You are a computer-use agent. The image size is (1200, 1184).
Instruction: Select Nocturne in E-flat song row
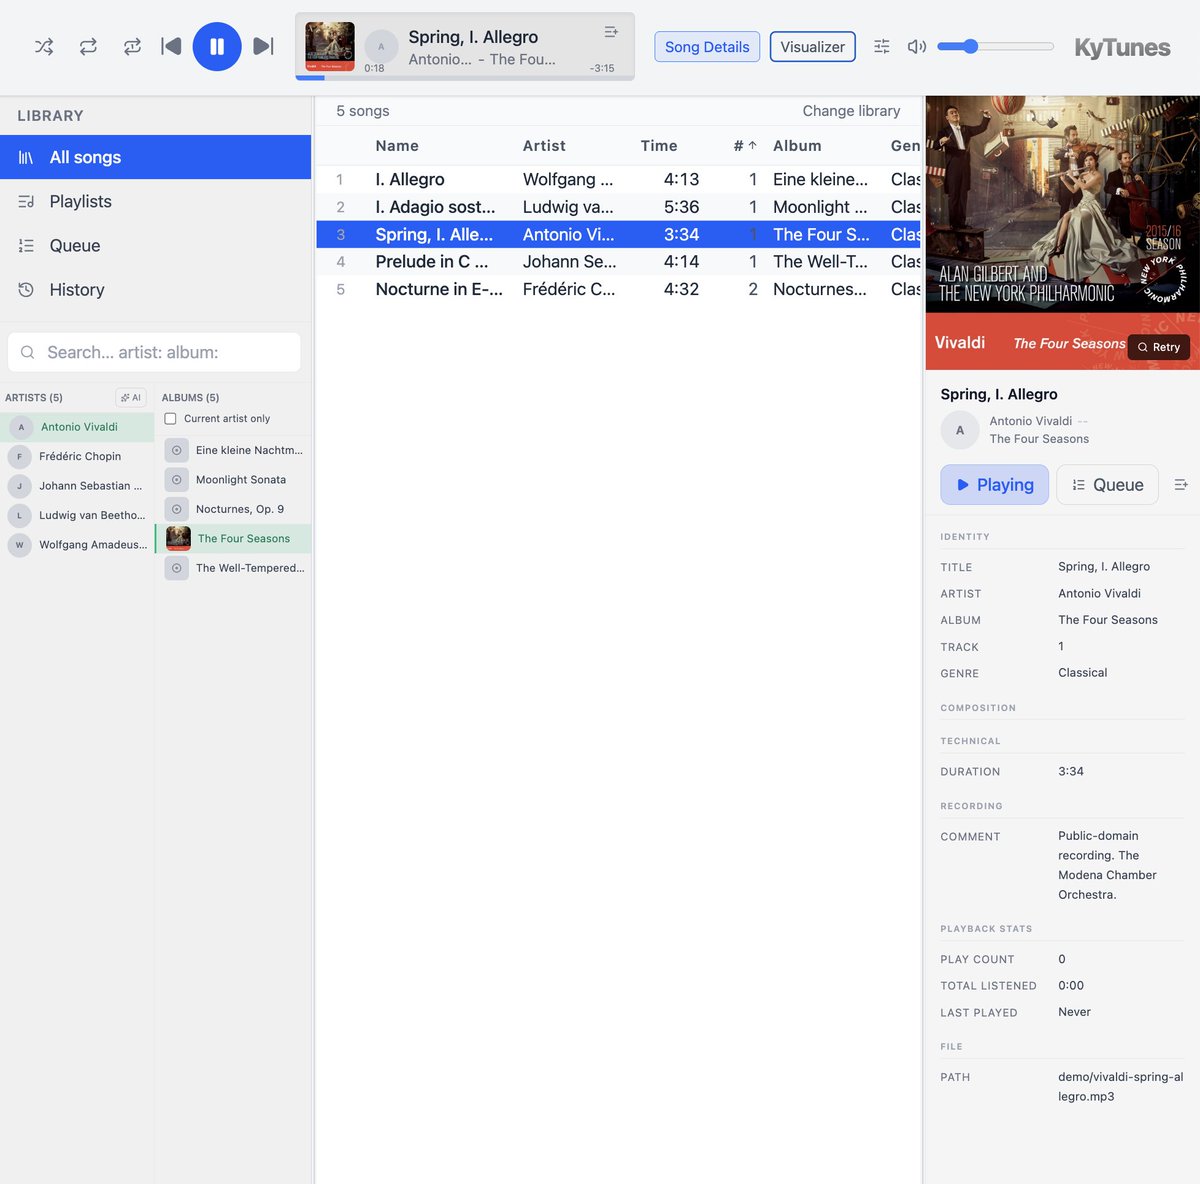click(x=618, y=289)
